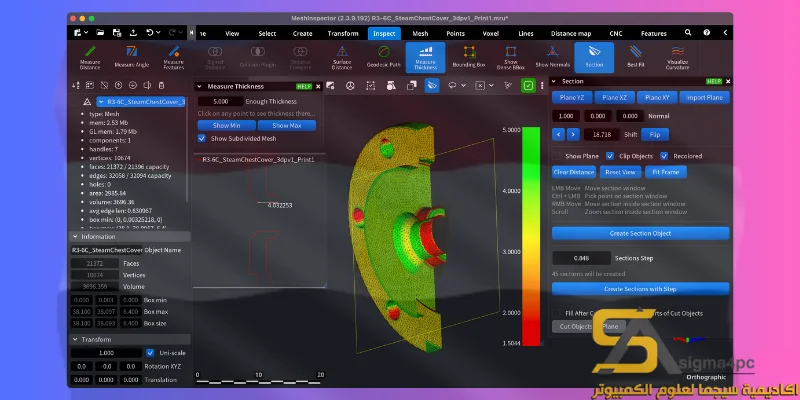Open the Surface Distance tool
The width and height of the screenshot is (800, 400).
[x=341, y=57]
